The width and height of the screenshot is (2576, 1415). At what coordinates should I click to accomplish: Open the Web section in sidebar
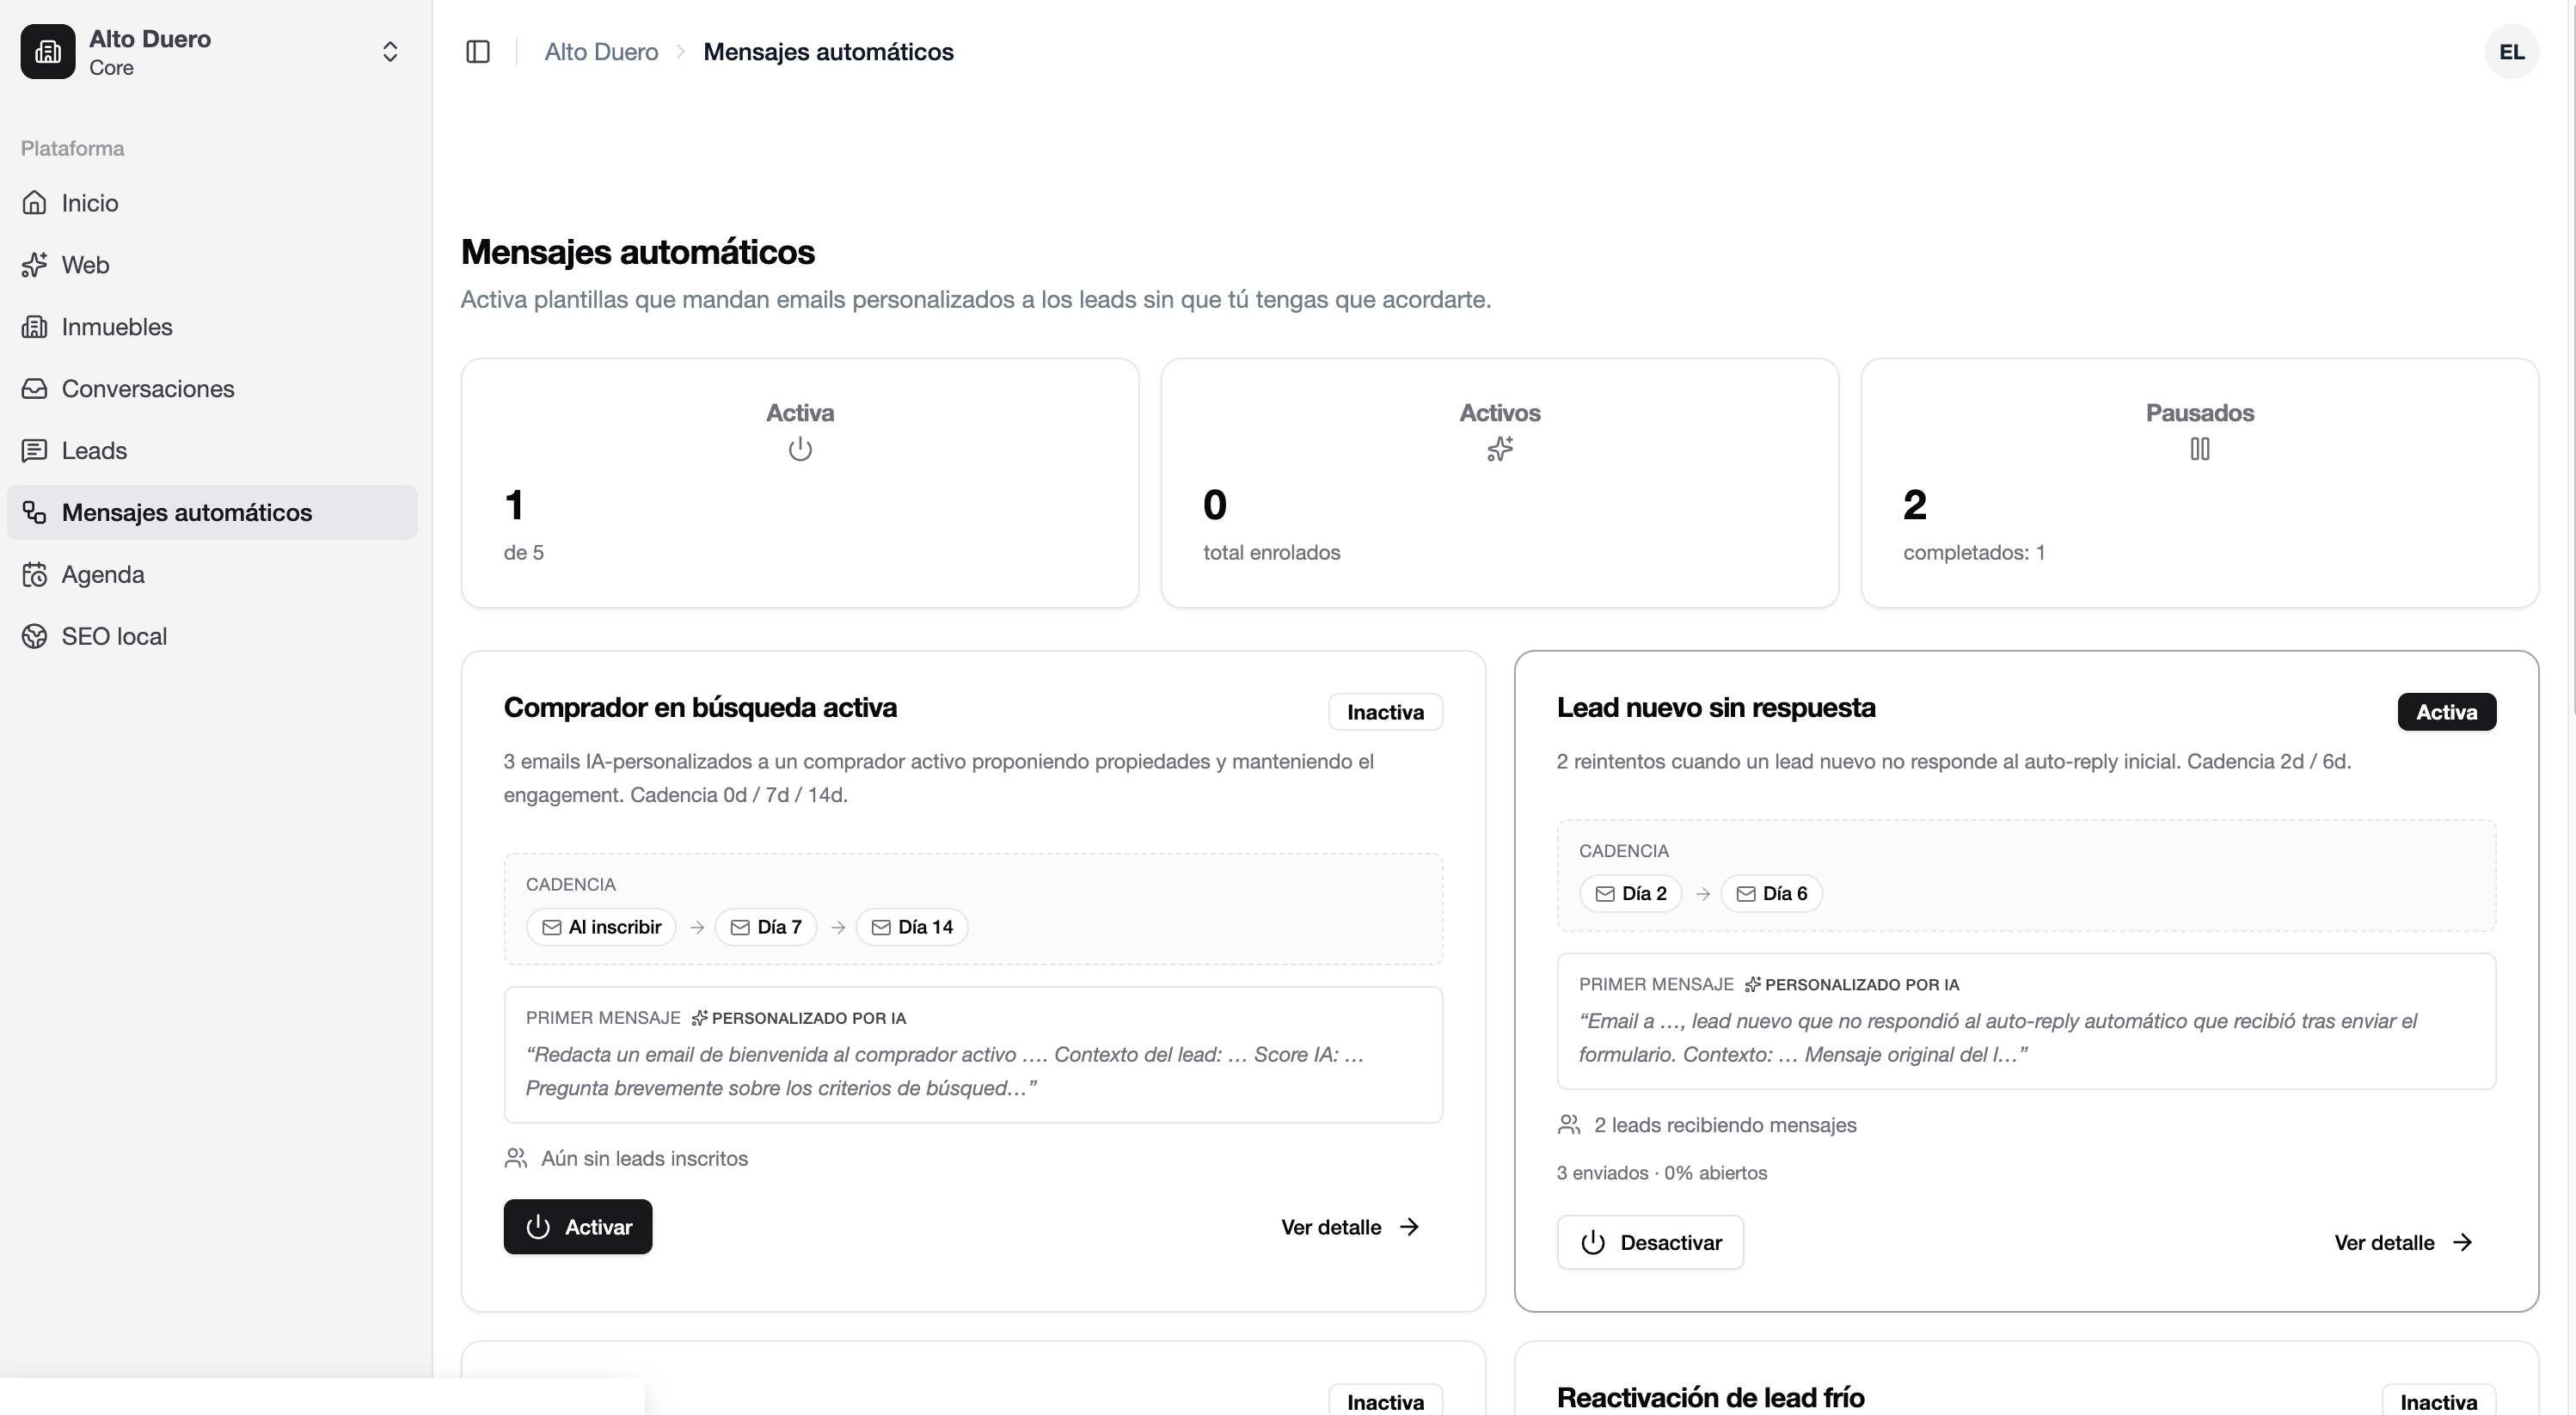pos(212,265)
